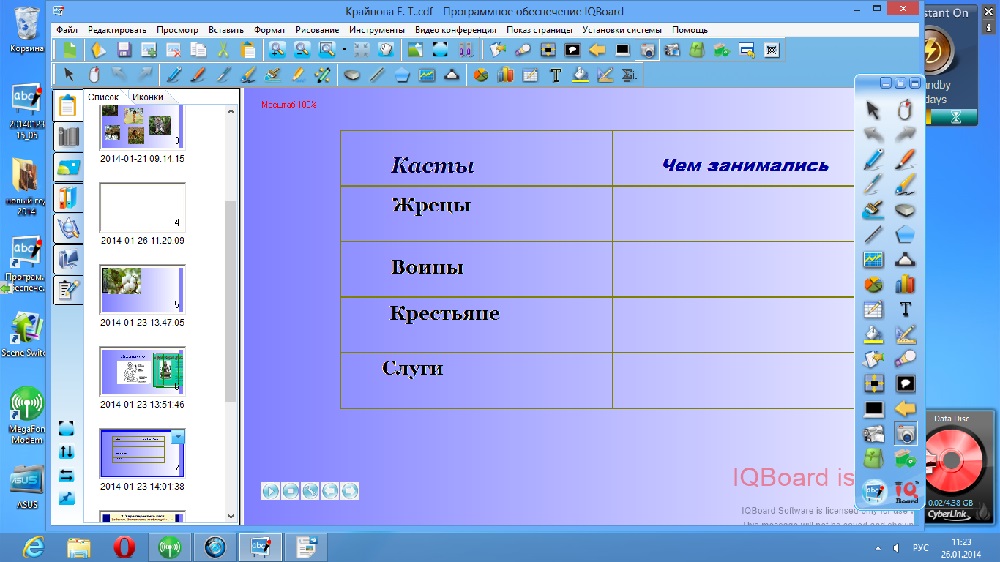
Task: Expand the selected page thumbnail dropdown arrow
Action: click(x=178, y=437)
